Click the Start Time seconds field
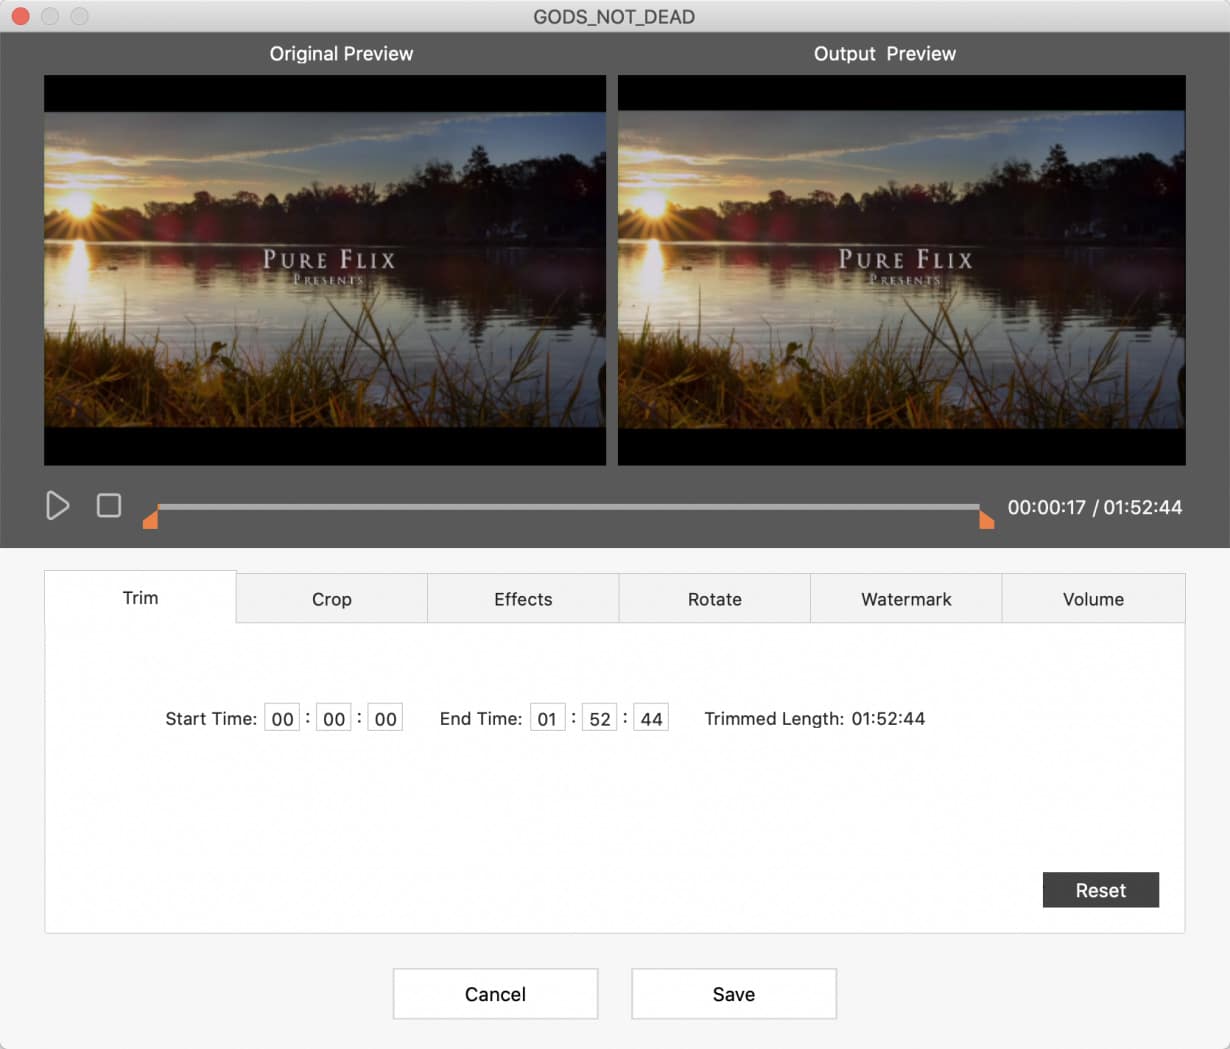This screenshot has width=1230, height=1049. tap(385, 719)
